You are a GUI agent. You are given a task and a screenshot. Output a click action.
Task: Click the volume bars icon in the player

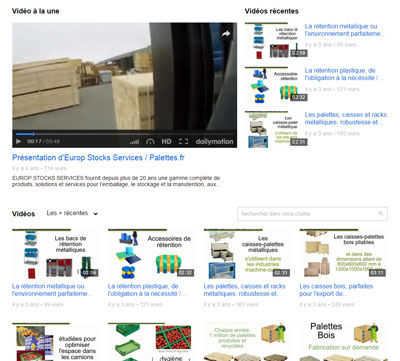[x=134, y=142]
